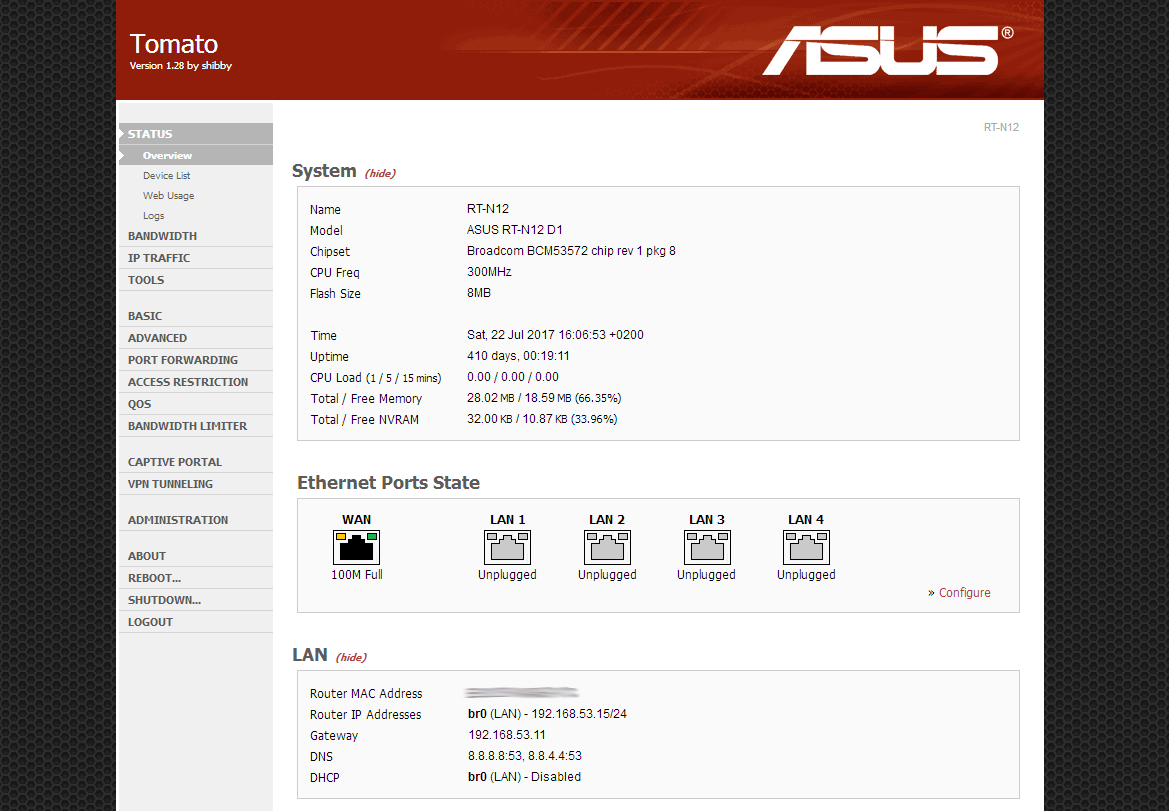Click the WAN port icon
1169x811 pixels.
point(356,547)
